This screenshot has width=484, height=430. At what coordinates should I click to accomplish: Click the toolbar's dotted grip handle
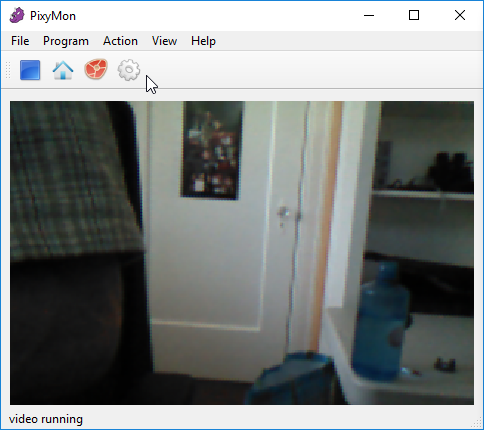[x=8, y=70]
